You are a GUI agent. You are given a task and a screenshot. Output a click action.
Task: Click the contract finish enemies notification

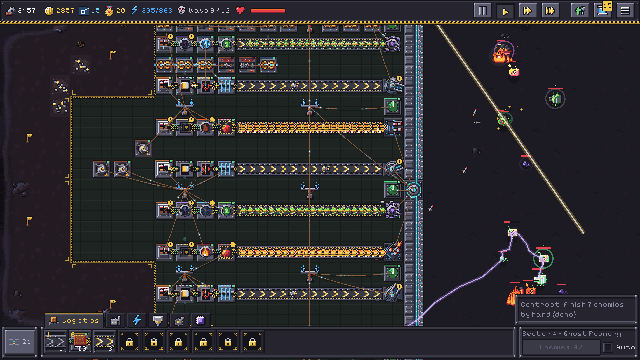click(x=576, y=310)
